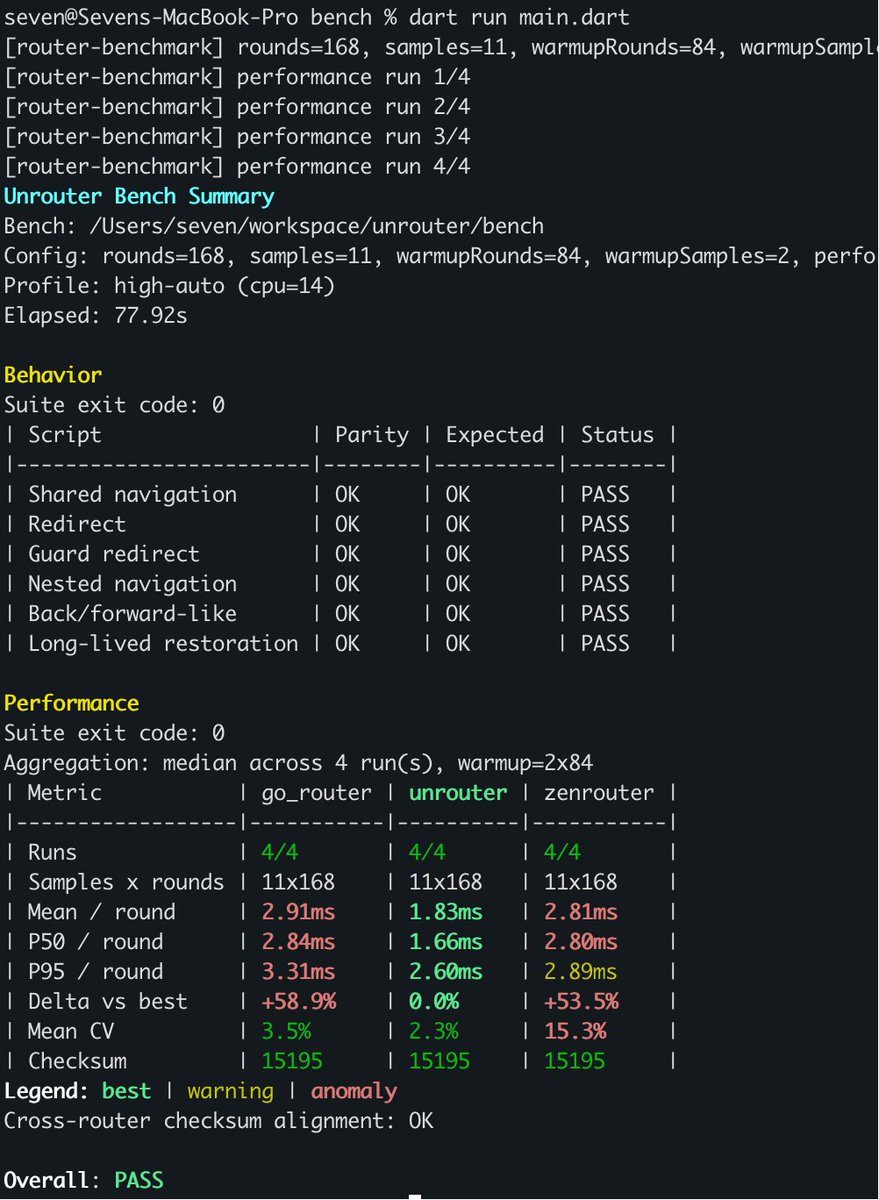Click the green Overall PASS result
The width and height of the screenshot is (879, 1200).
pos(139,1181)
